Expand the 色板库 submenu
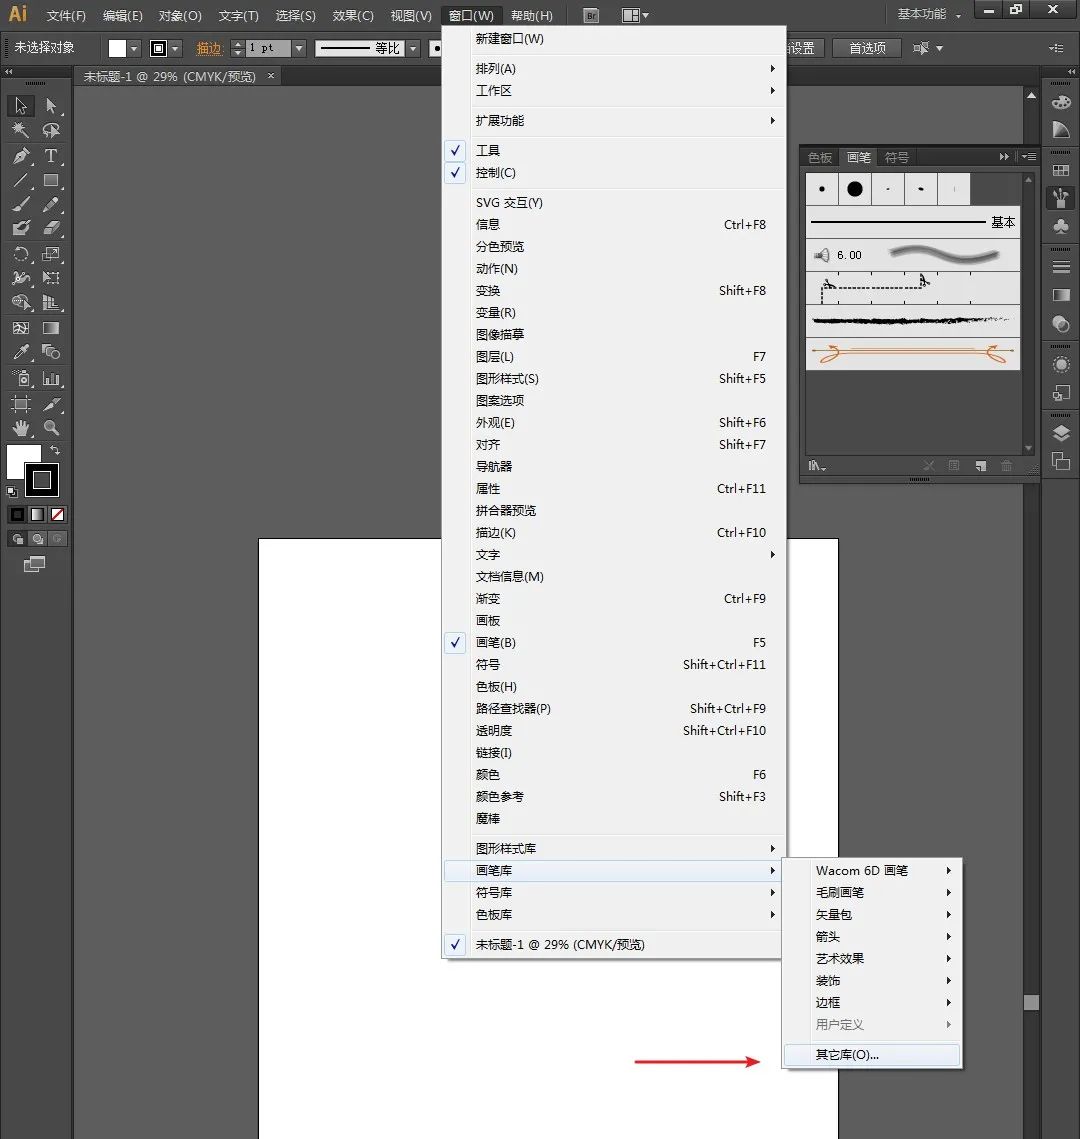This screenshot has width=1080, height=1139. point(613,915)
